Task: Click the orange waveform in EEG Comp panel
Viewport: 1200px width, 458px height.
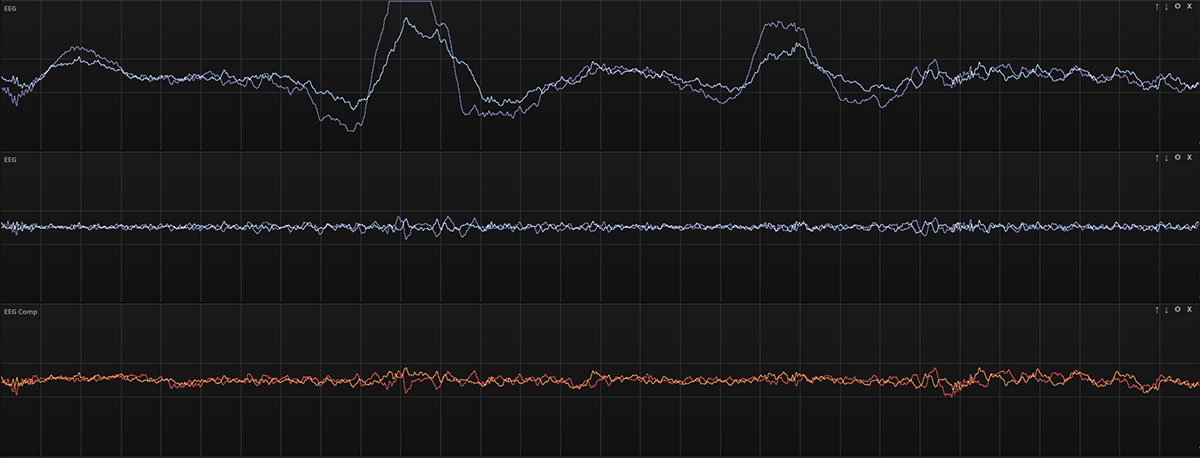Action: coord(600,380)
